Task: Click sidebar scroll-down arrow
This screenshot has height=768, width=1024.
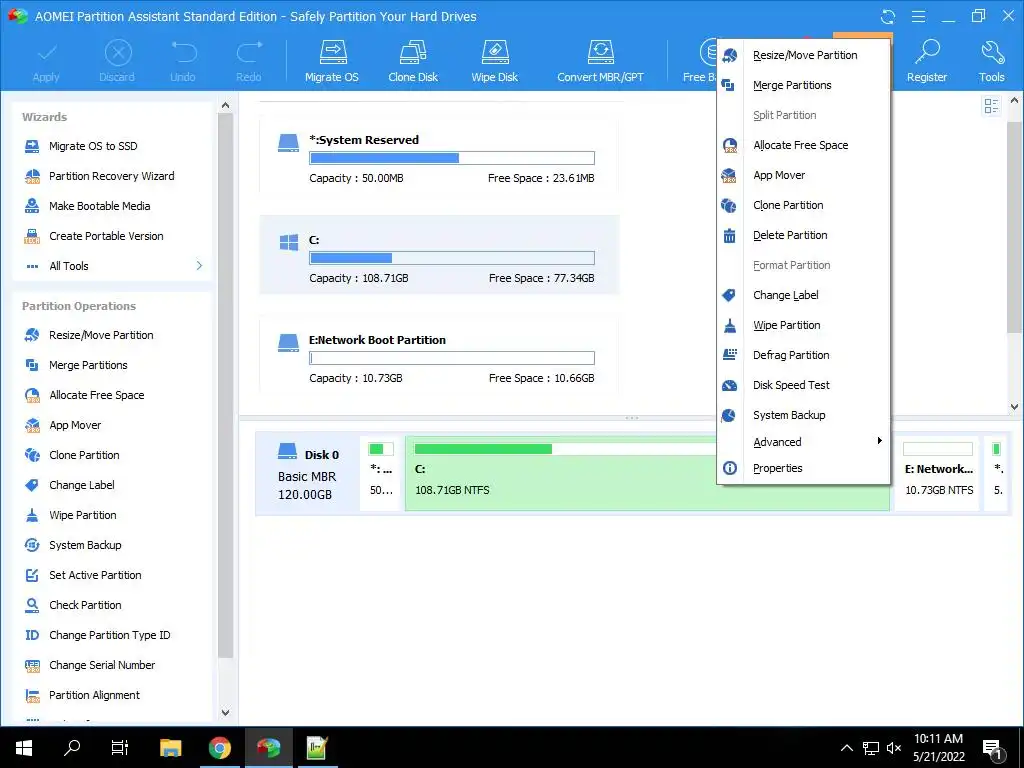Action: click(x=225, y=713)
